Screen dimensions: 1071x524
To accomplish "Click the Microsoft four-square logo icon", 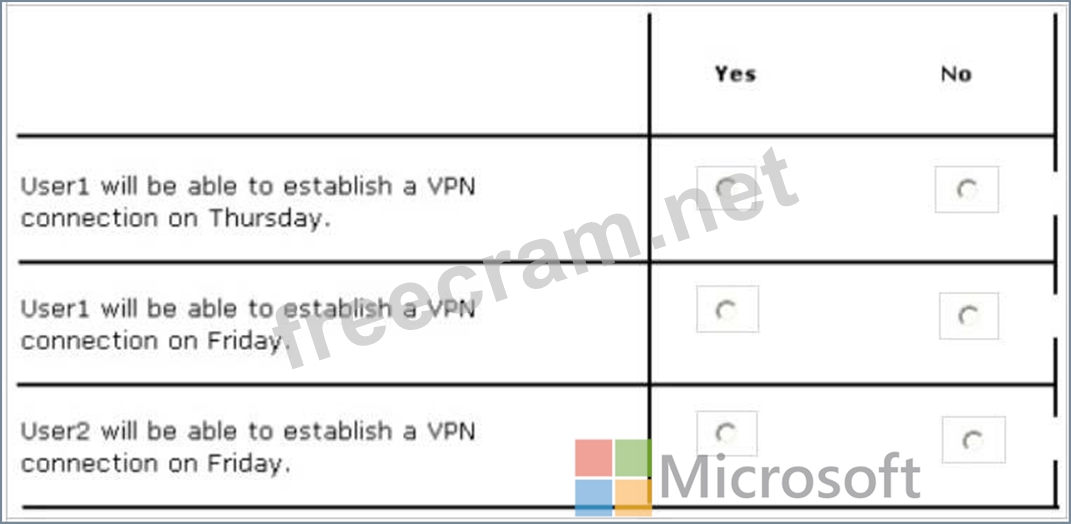I will pyautogui.click(x=613, y=478).
